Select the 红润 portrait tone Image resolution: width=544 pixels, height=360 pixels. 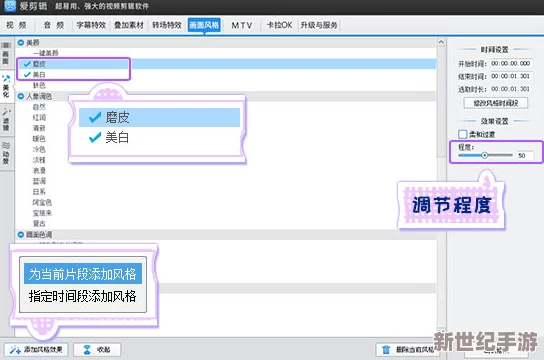[39, 118]
